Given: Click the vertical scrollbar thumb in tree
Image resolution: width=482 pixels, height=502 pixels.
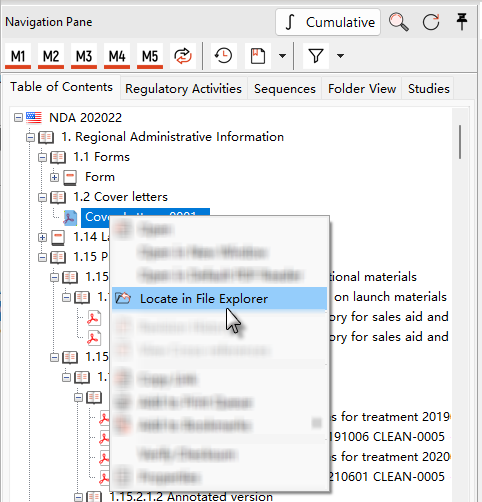Looking at the screenshot, I should (x=460, y=142).
